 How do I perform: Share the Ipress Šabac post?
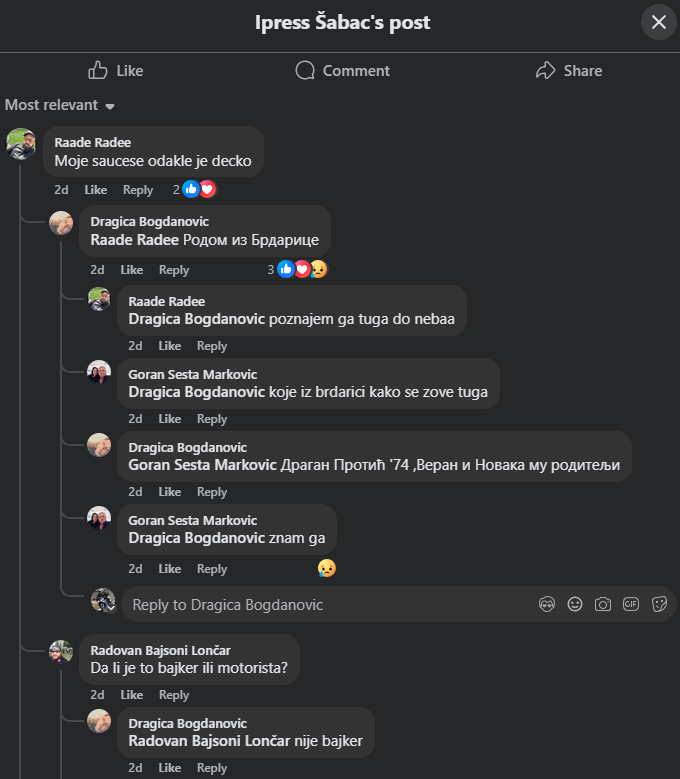(568, 70)
